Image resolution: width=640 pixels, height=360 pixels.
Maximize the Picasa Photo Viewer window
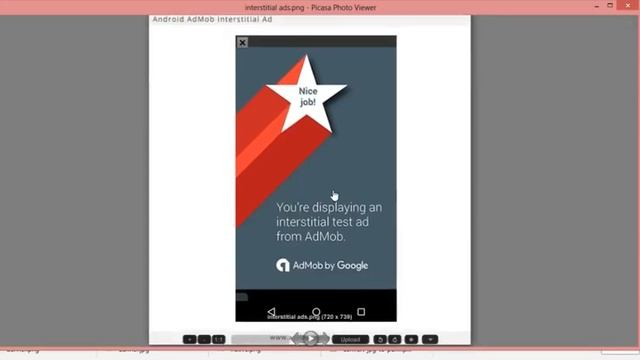pyautogui.click(x=610, y=5)
